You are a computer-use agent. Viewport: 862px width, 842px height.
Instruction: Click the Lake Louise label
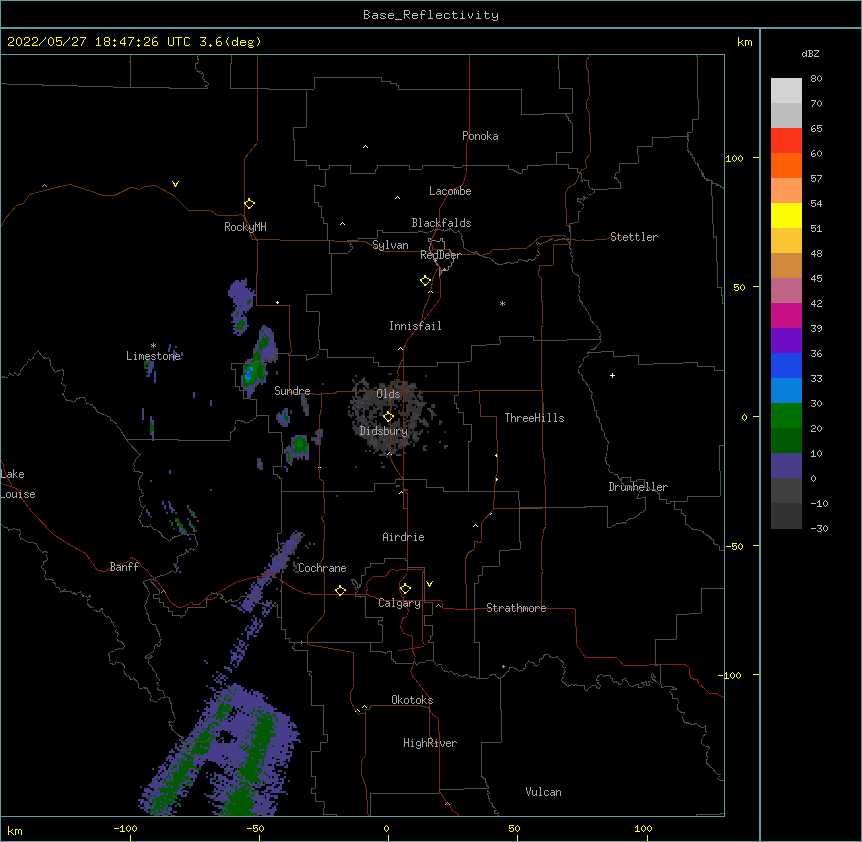[x=18, y=484]
